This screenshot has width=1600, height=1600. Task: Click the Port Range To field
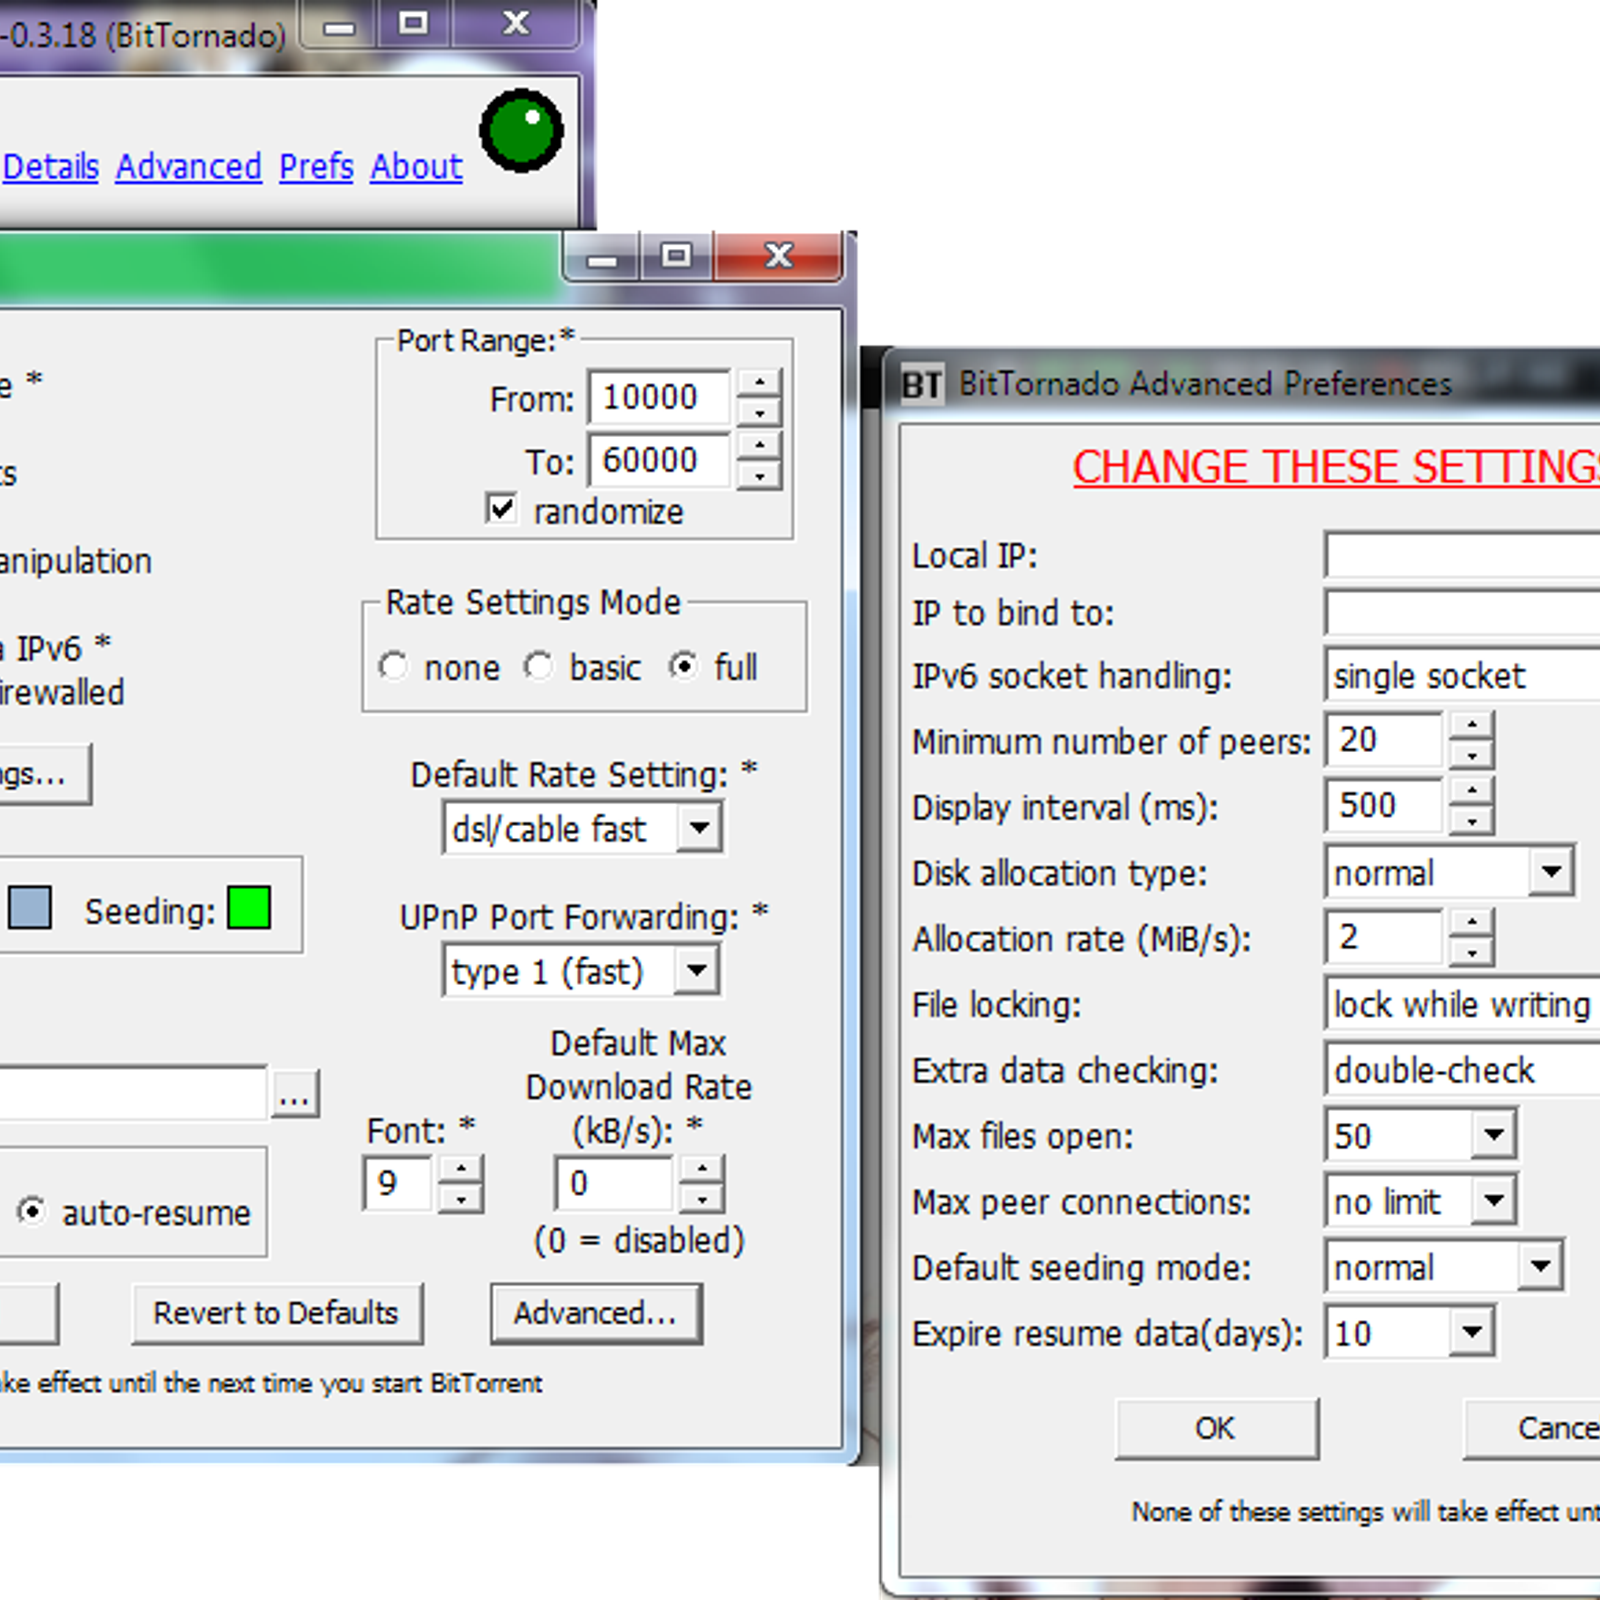point(660,460)
